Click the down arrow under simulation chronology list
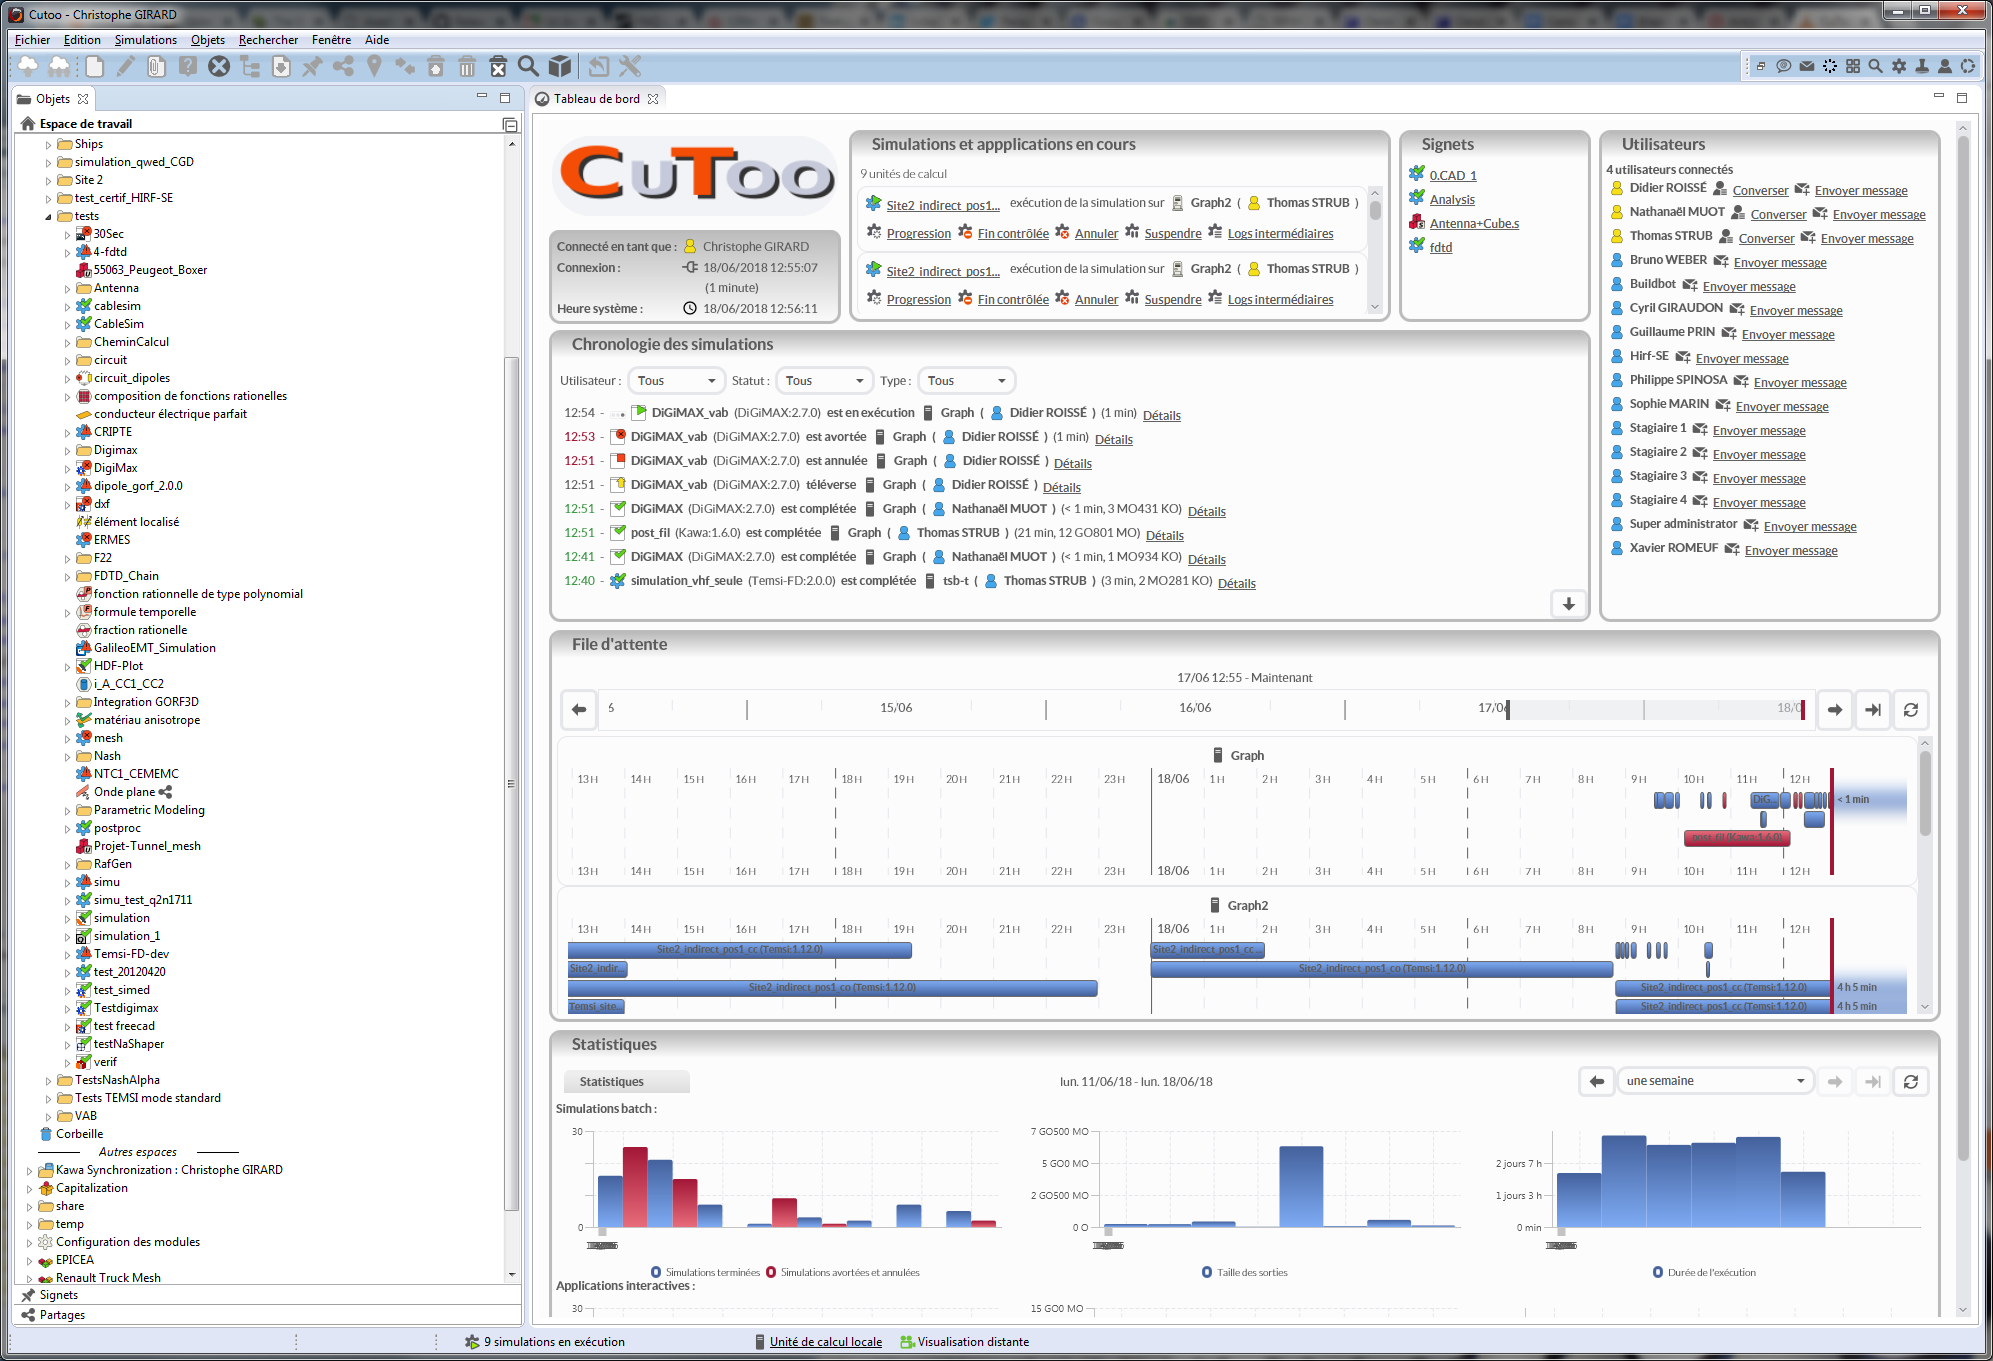The height and width of the screenshot is (1361, 1993). pos(1569,604)
